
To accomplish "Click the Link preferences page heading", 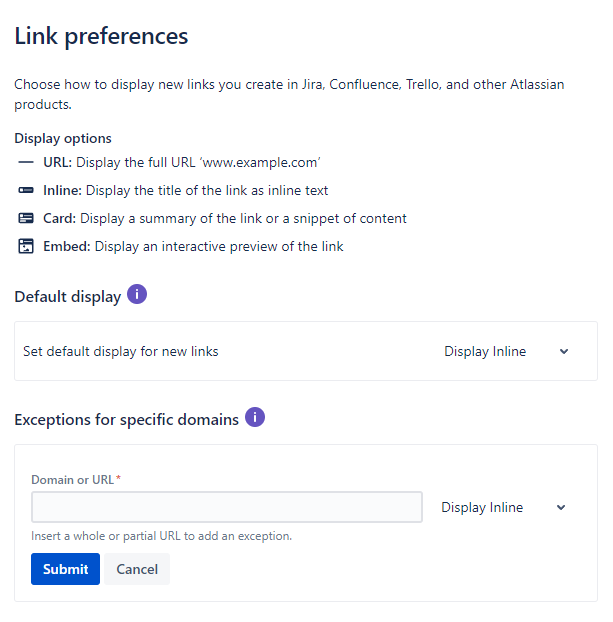I will 101,36.
